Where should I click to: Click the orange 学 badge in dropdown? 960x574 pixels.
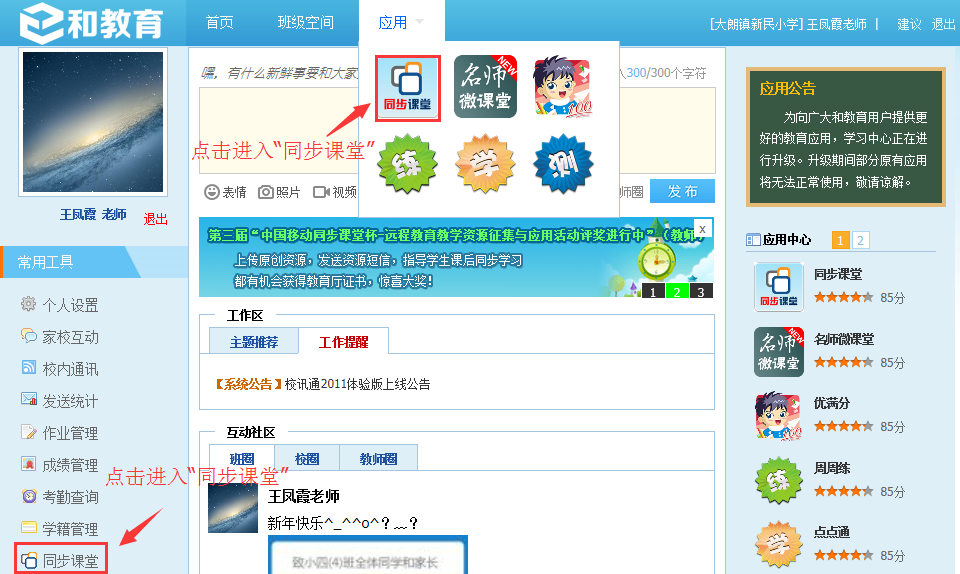pyautogui.click(x=485, y=163)
